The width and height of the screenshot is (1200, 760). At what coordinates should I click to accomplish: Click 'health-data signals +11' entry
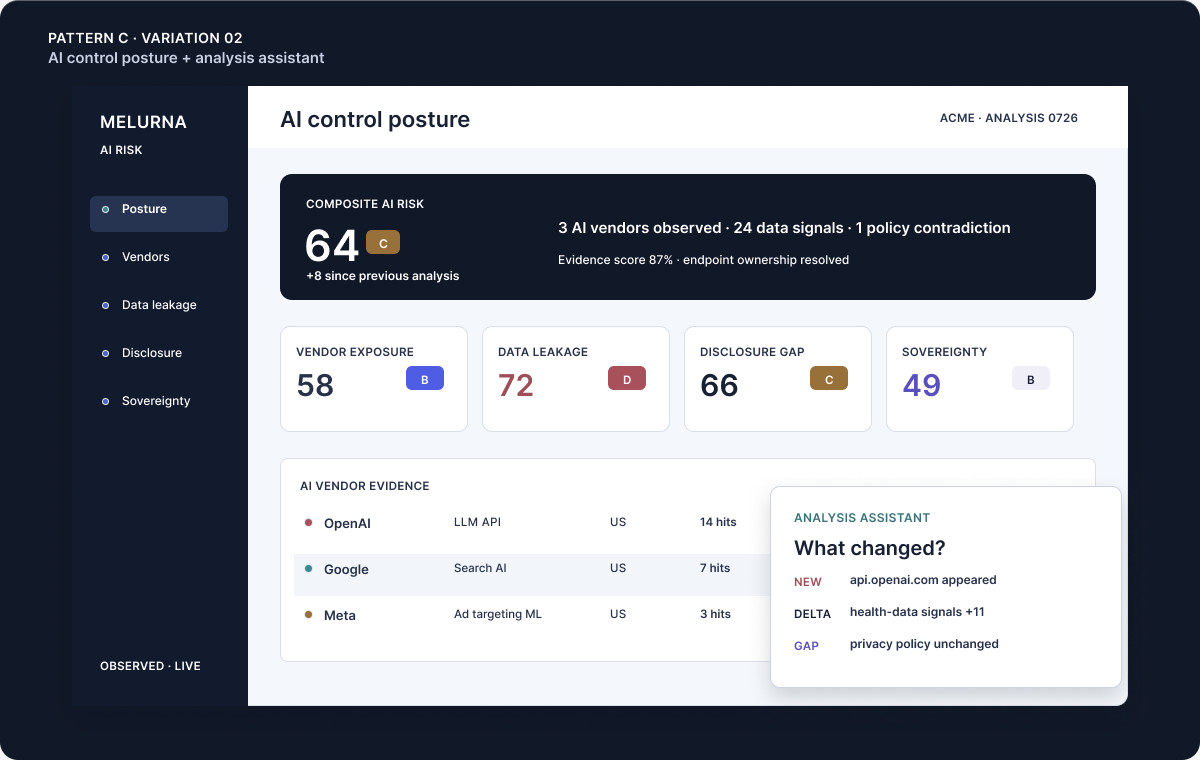tap(917, 612)
